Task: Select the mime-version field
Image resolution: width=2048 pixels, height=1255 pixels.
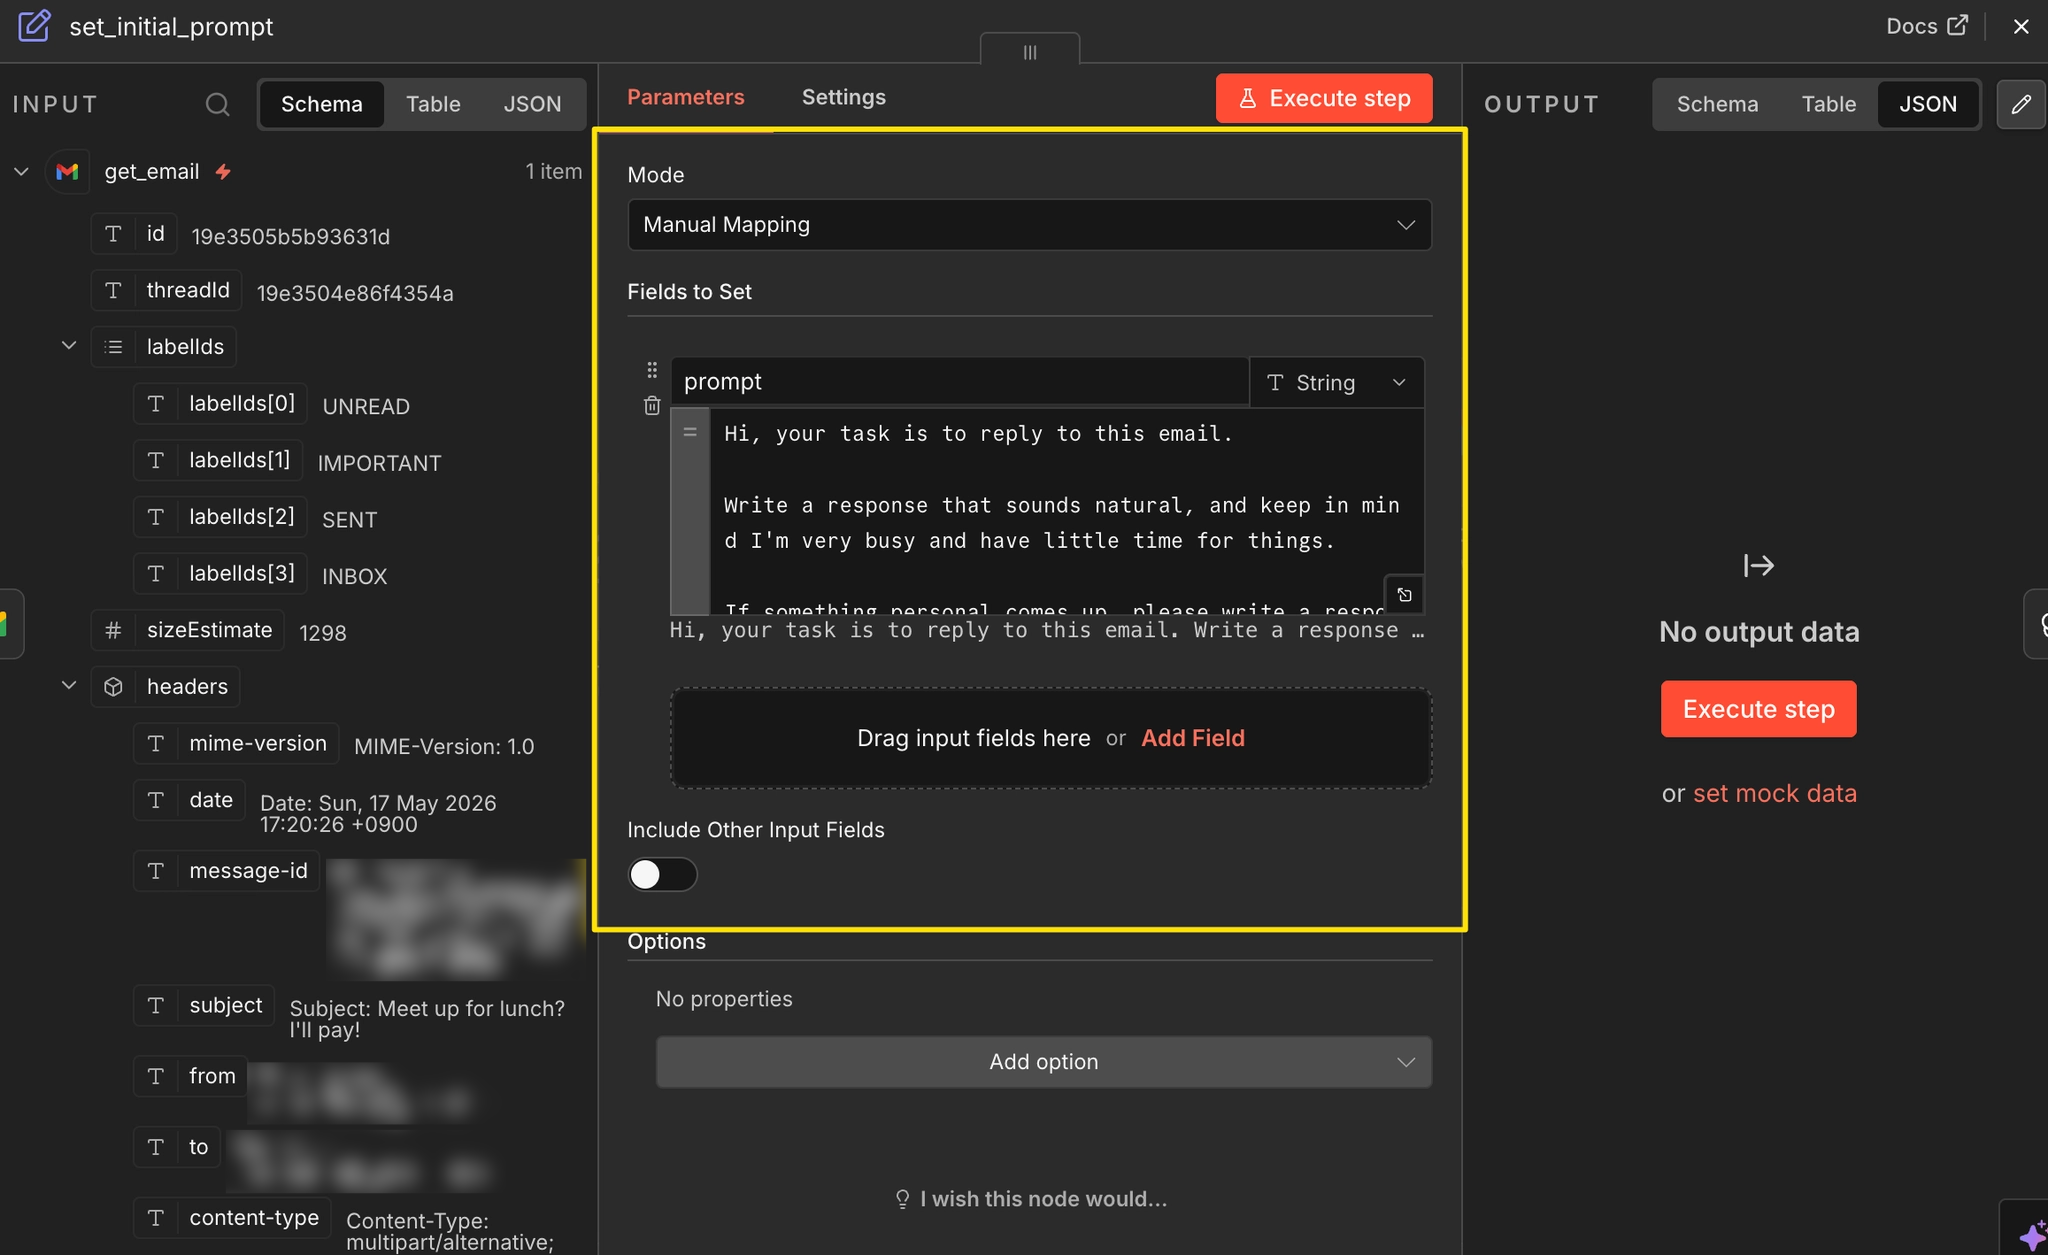Action: pyautogui.click(x=236, y=743)
